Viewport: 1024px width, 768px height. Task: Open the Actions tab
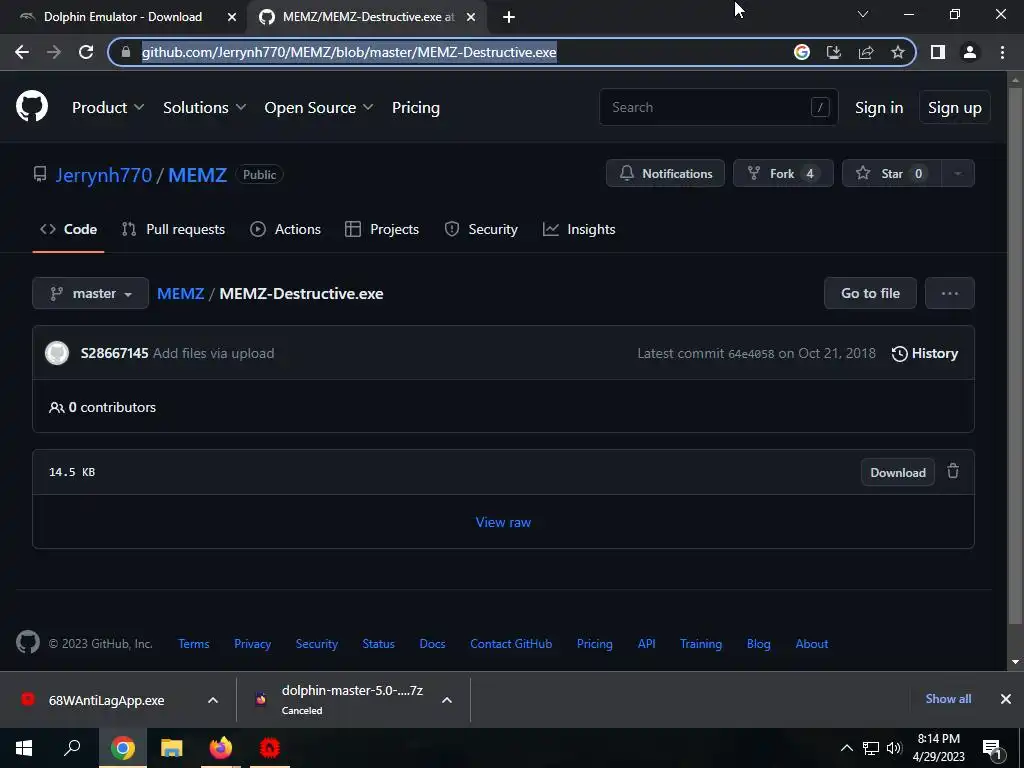tap(285, 229)
